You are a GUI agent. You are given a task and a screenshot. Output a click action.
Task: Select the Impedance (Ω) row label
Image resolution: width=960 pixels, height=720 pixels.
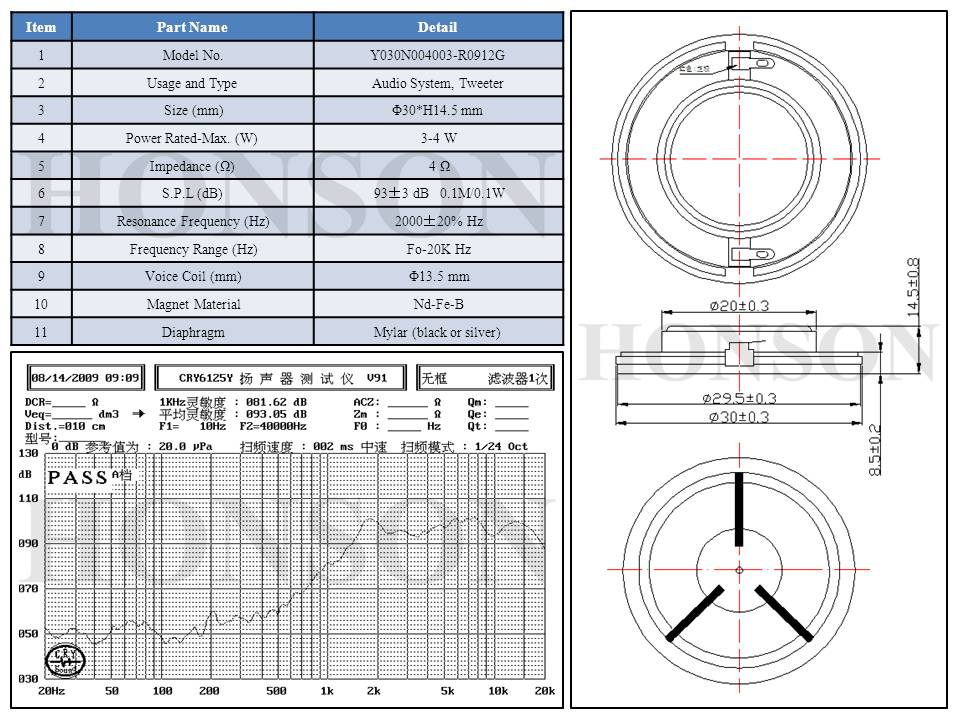point(192,166)
